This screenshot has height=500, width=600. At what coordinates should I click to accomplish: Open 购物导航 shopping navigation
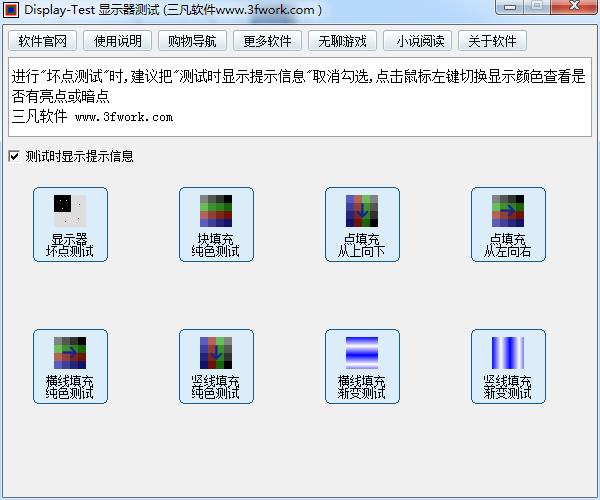click(x=192, y=41)
